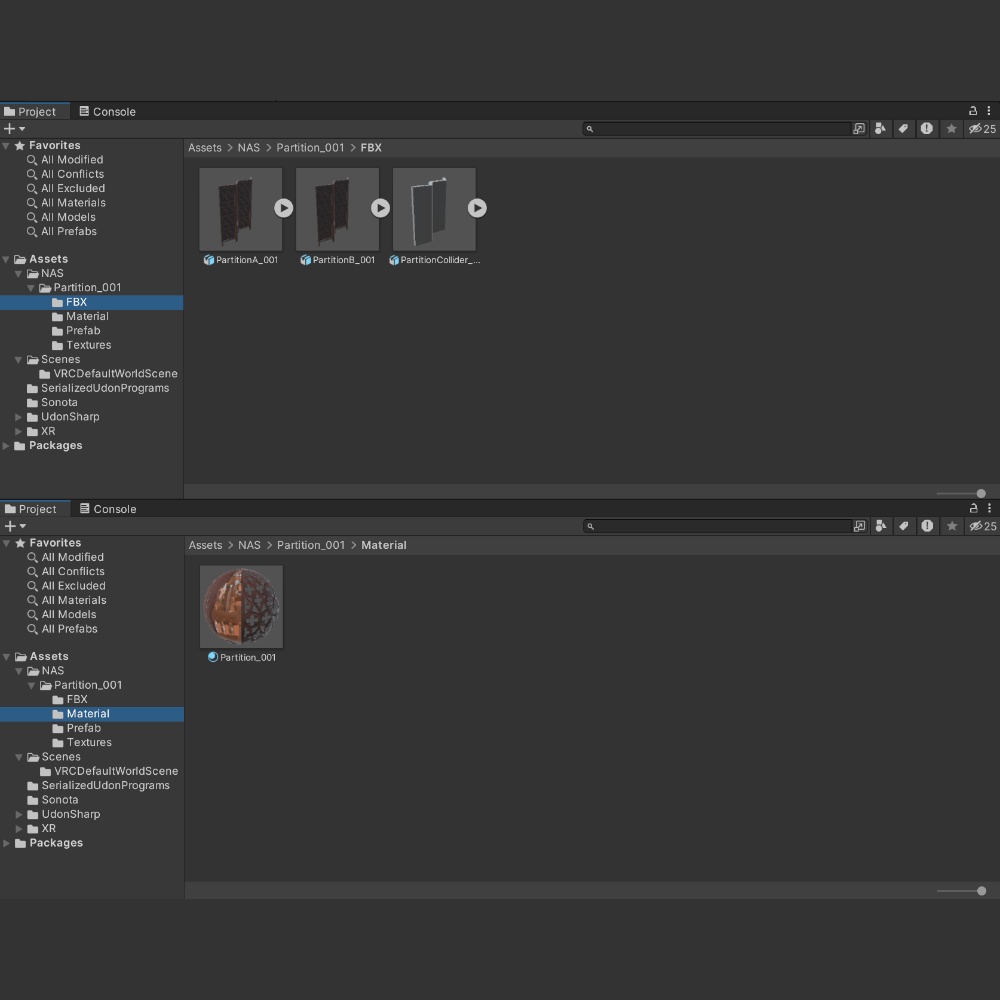
Task: Click the favorite star icon in the FBX panel toolbar
Action: pyautogui.click(x=951, y=129)
